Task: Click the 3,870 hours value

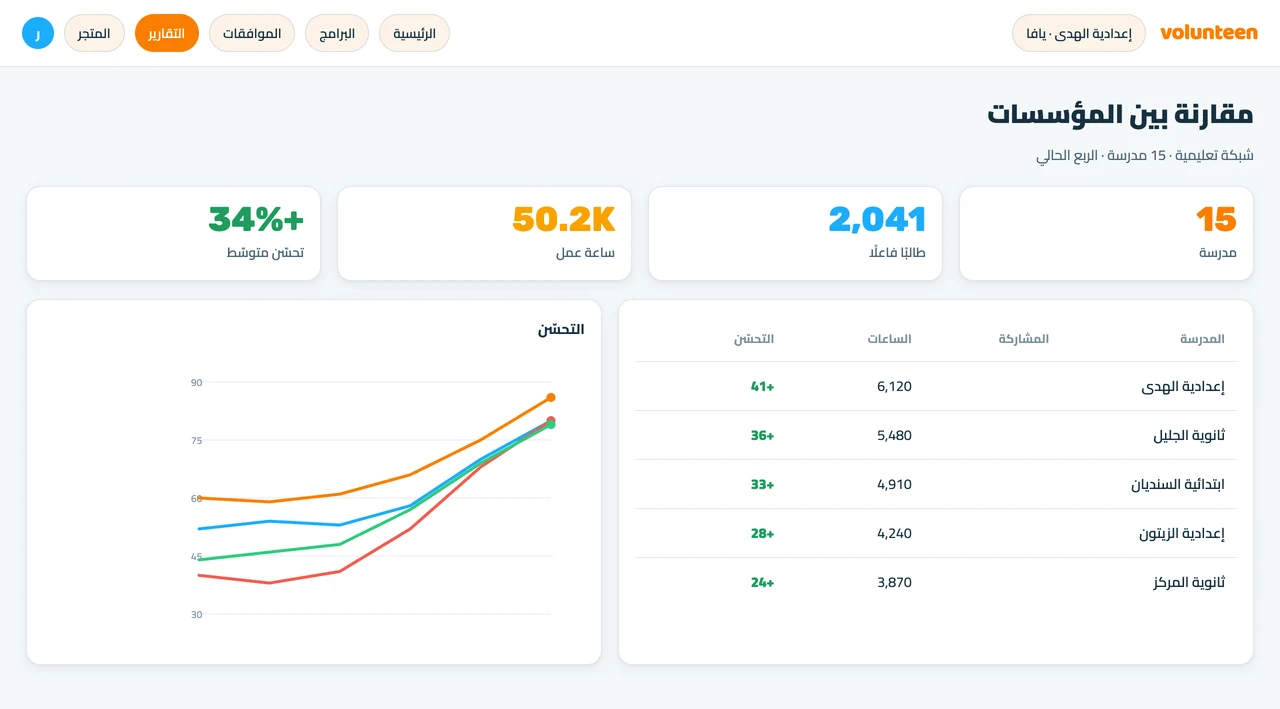Action: (x=894, y=582)
